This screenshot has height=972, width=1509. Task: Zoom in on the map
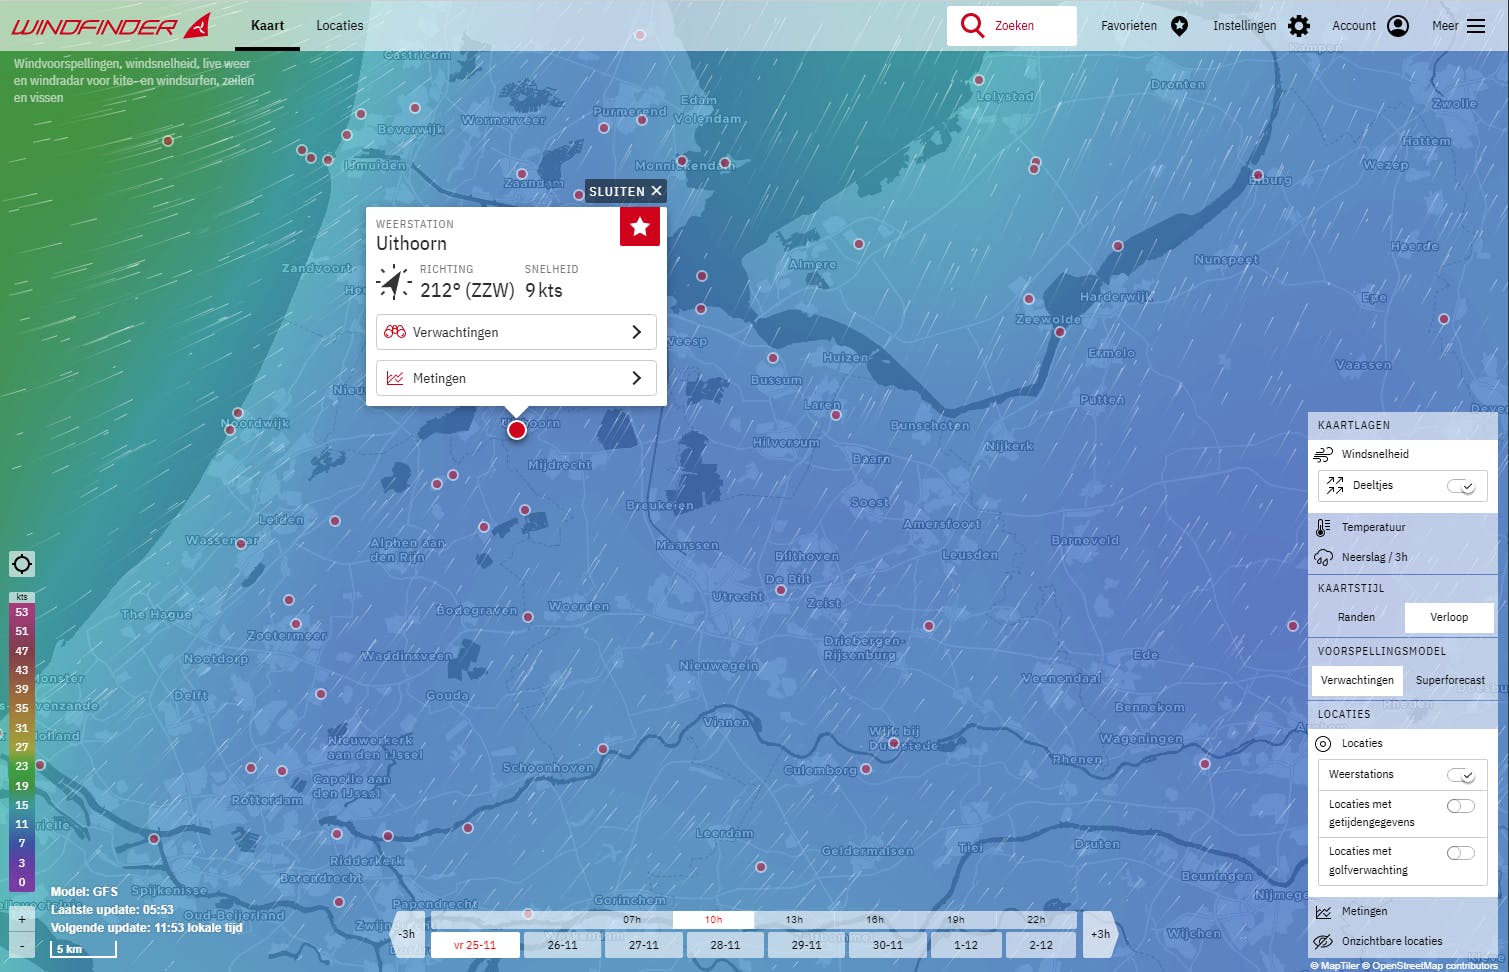tap(22, 919)
